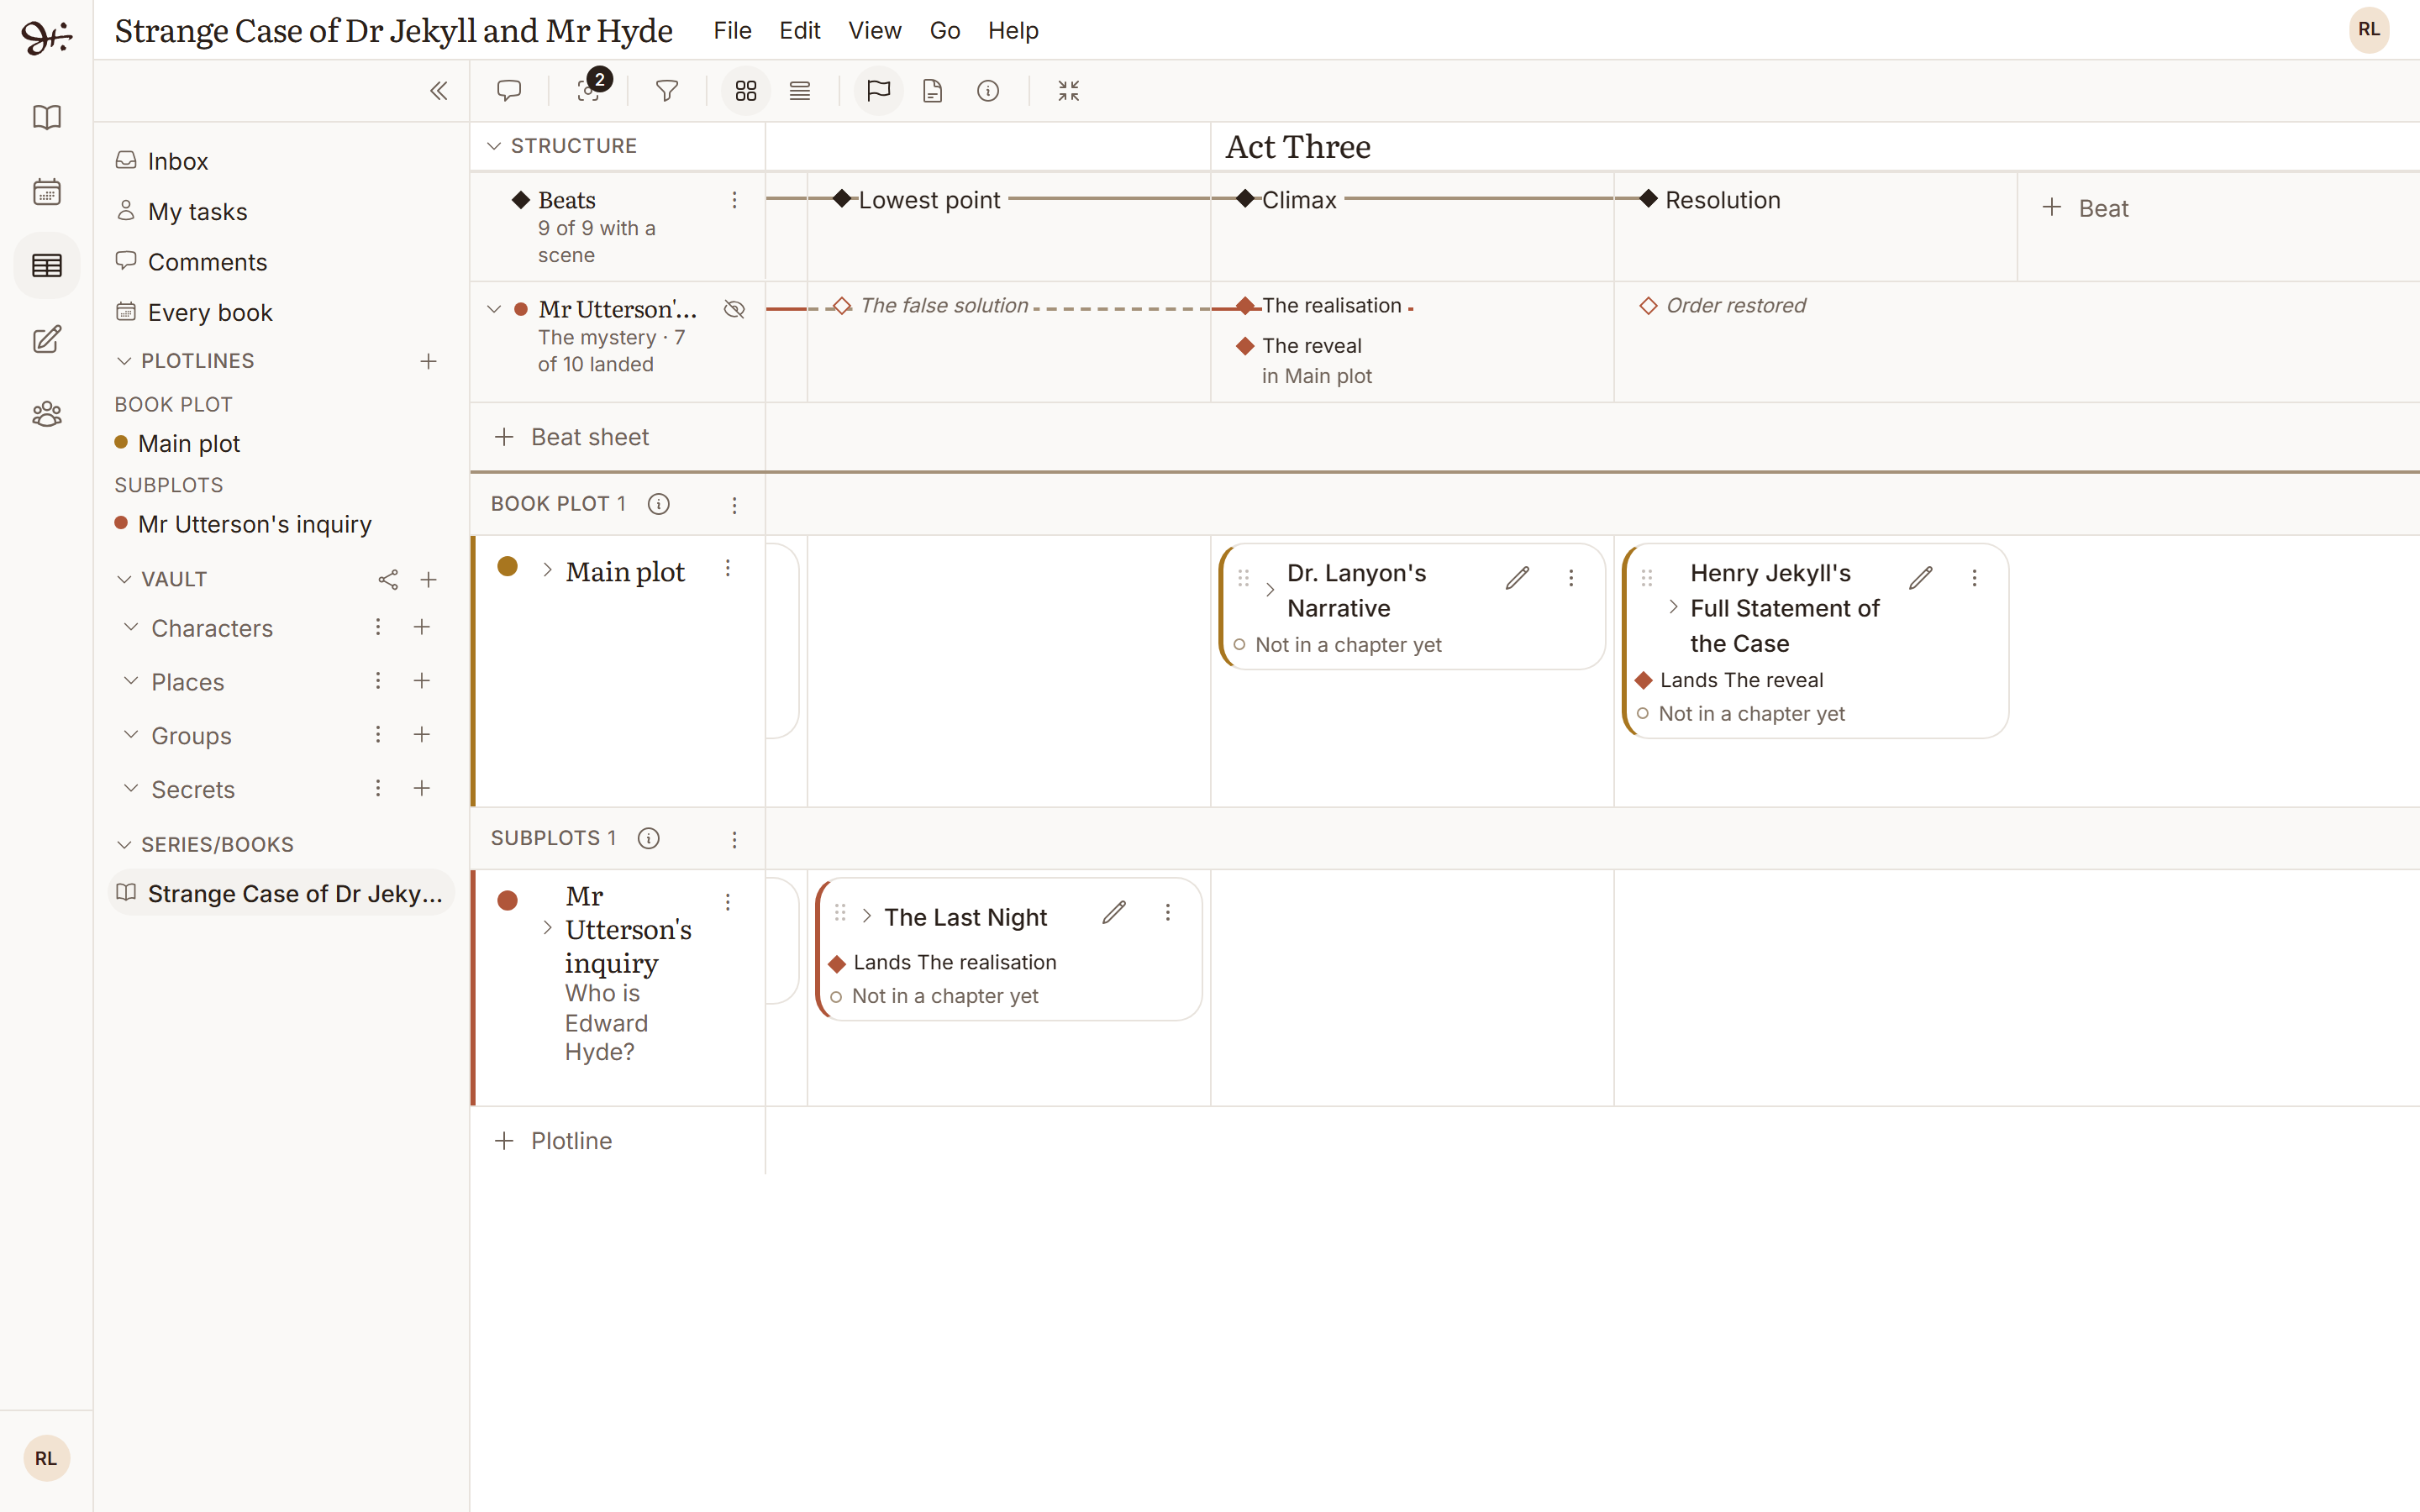Select the Climax beat marker

[x=1245, y=199]
